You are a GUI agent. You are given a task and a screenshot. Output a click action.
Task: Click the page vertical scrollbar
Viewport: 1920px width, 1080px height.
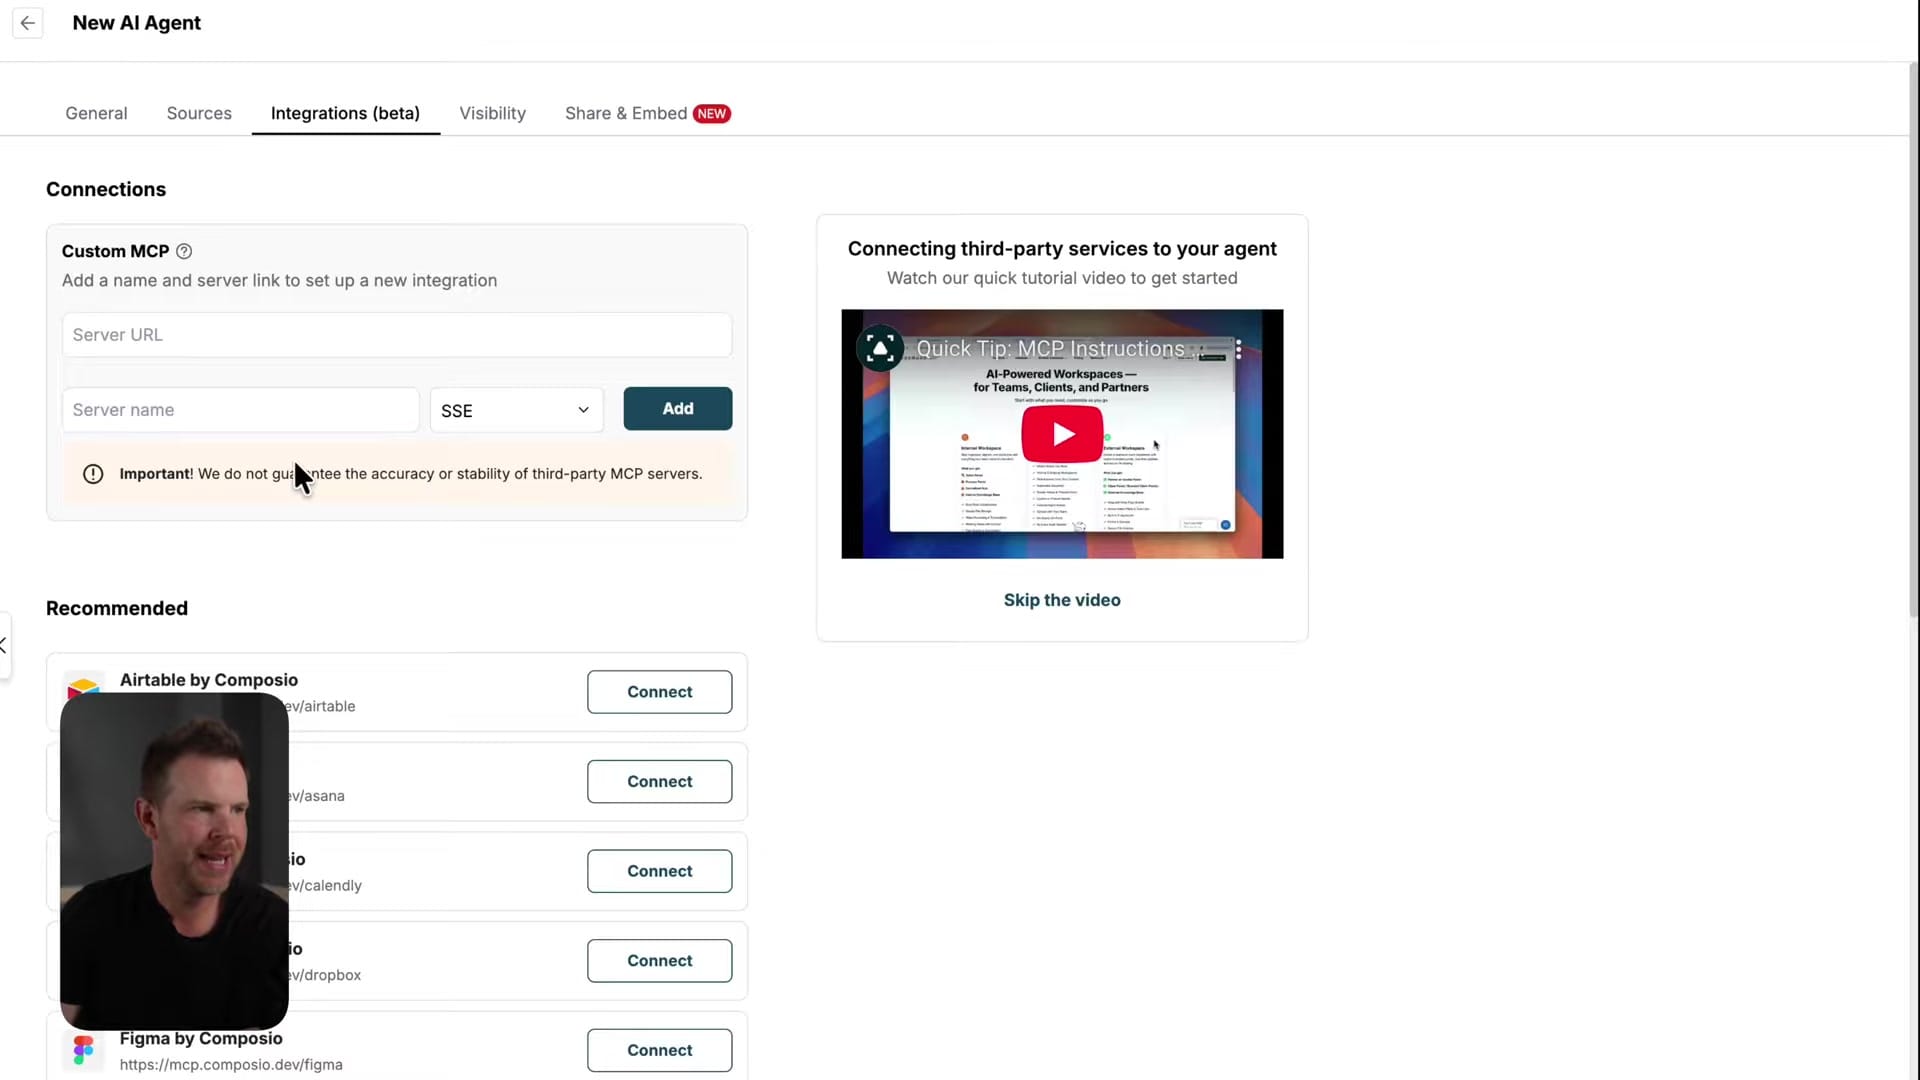pos(1913,340)
